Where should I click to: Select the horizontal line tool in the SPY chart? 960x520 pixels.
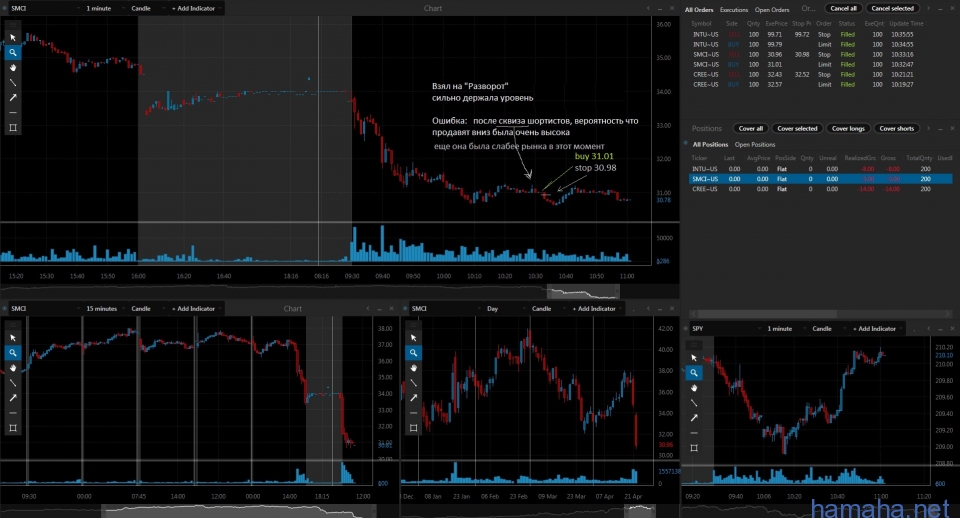[694, 432]
